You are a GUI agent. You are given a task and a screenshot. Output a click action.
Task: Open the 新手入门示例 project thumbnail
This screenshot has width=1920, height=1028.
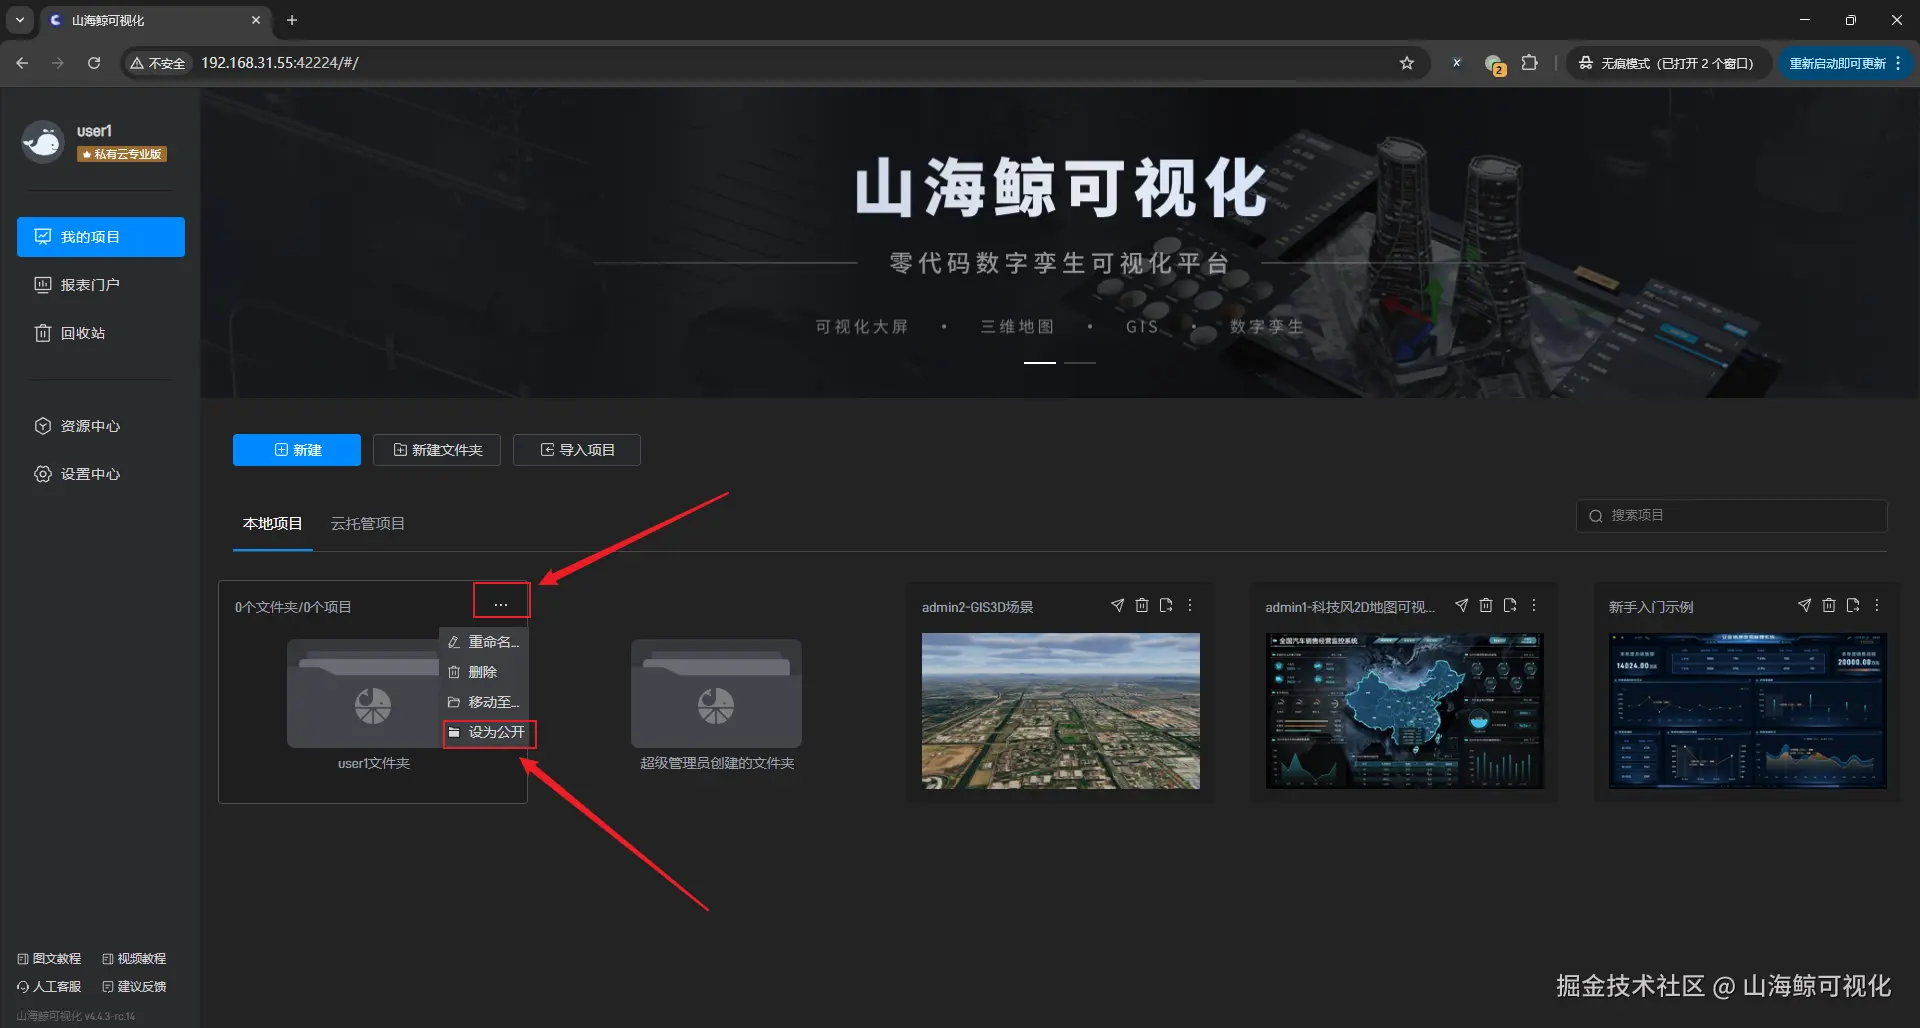(x=1748, y=711)
